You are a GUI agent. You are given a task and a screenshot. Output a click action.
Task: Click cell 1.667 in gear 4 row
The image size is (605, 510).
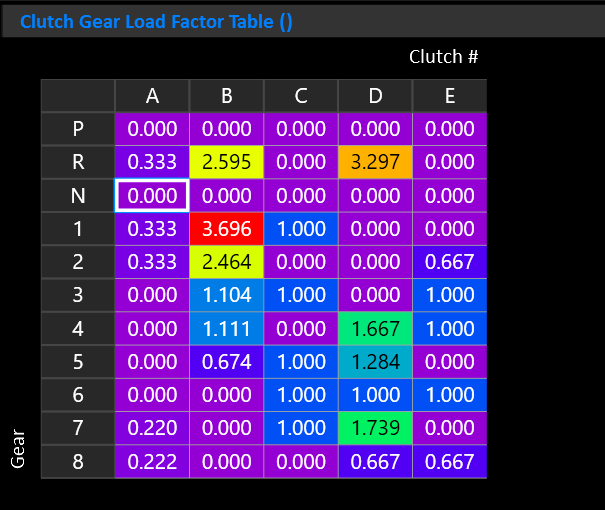pyautogui.click(x=375, y=329)
